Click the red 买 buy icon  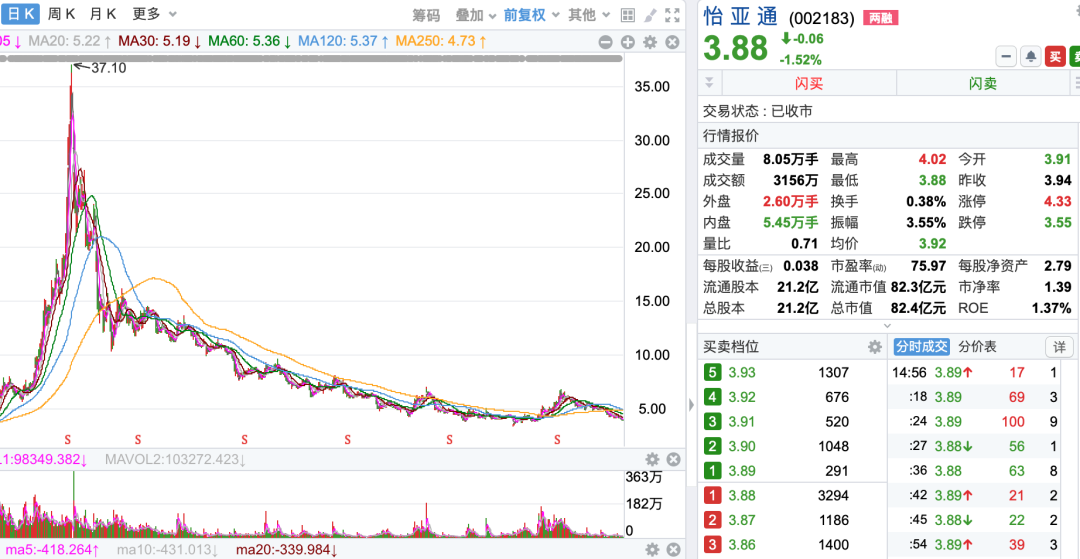point(1055,56)
